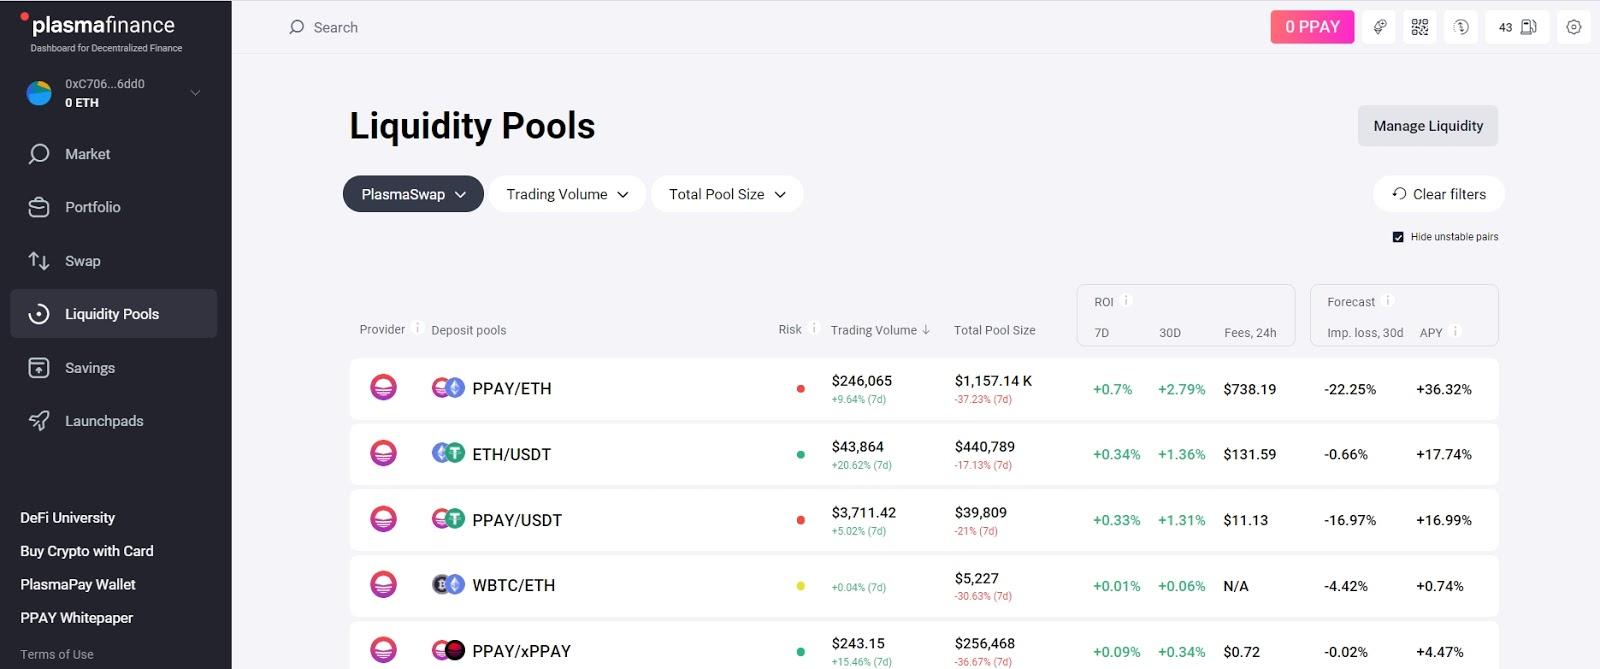Click the transaction history clock icon
This screenshot has width=1600, height=669.
[x=1461, y=27]
